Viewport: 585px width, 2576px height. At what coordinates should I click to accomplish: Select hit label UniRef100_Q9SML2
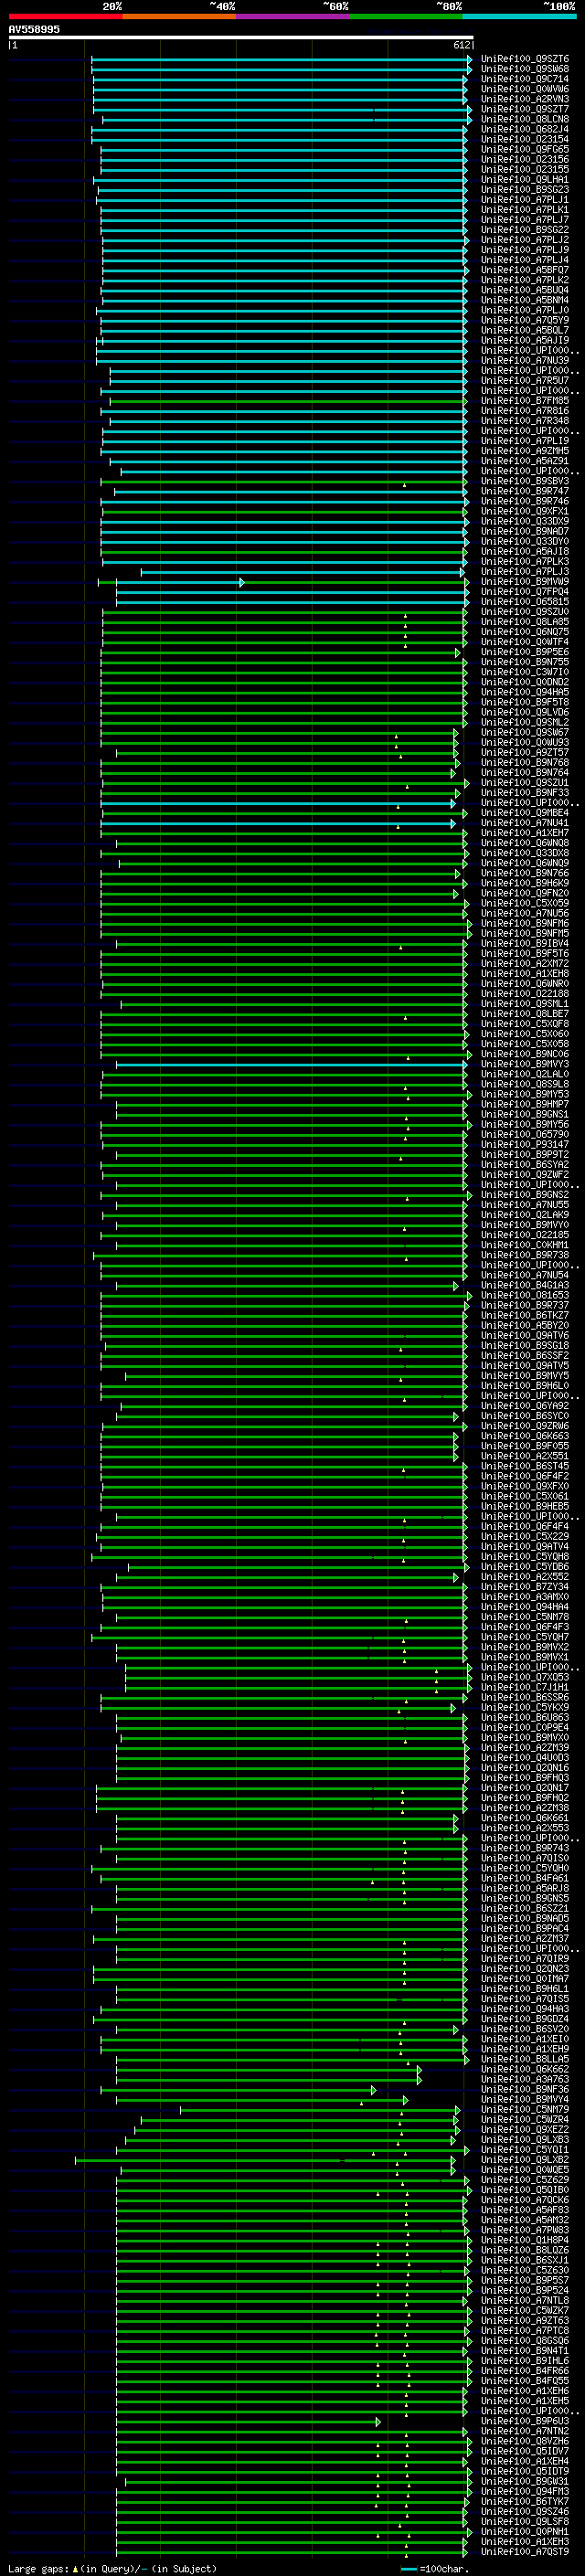525,722
